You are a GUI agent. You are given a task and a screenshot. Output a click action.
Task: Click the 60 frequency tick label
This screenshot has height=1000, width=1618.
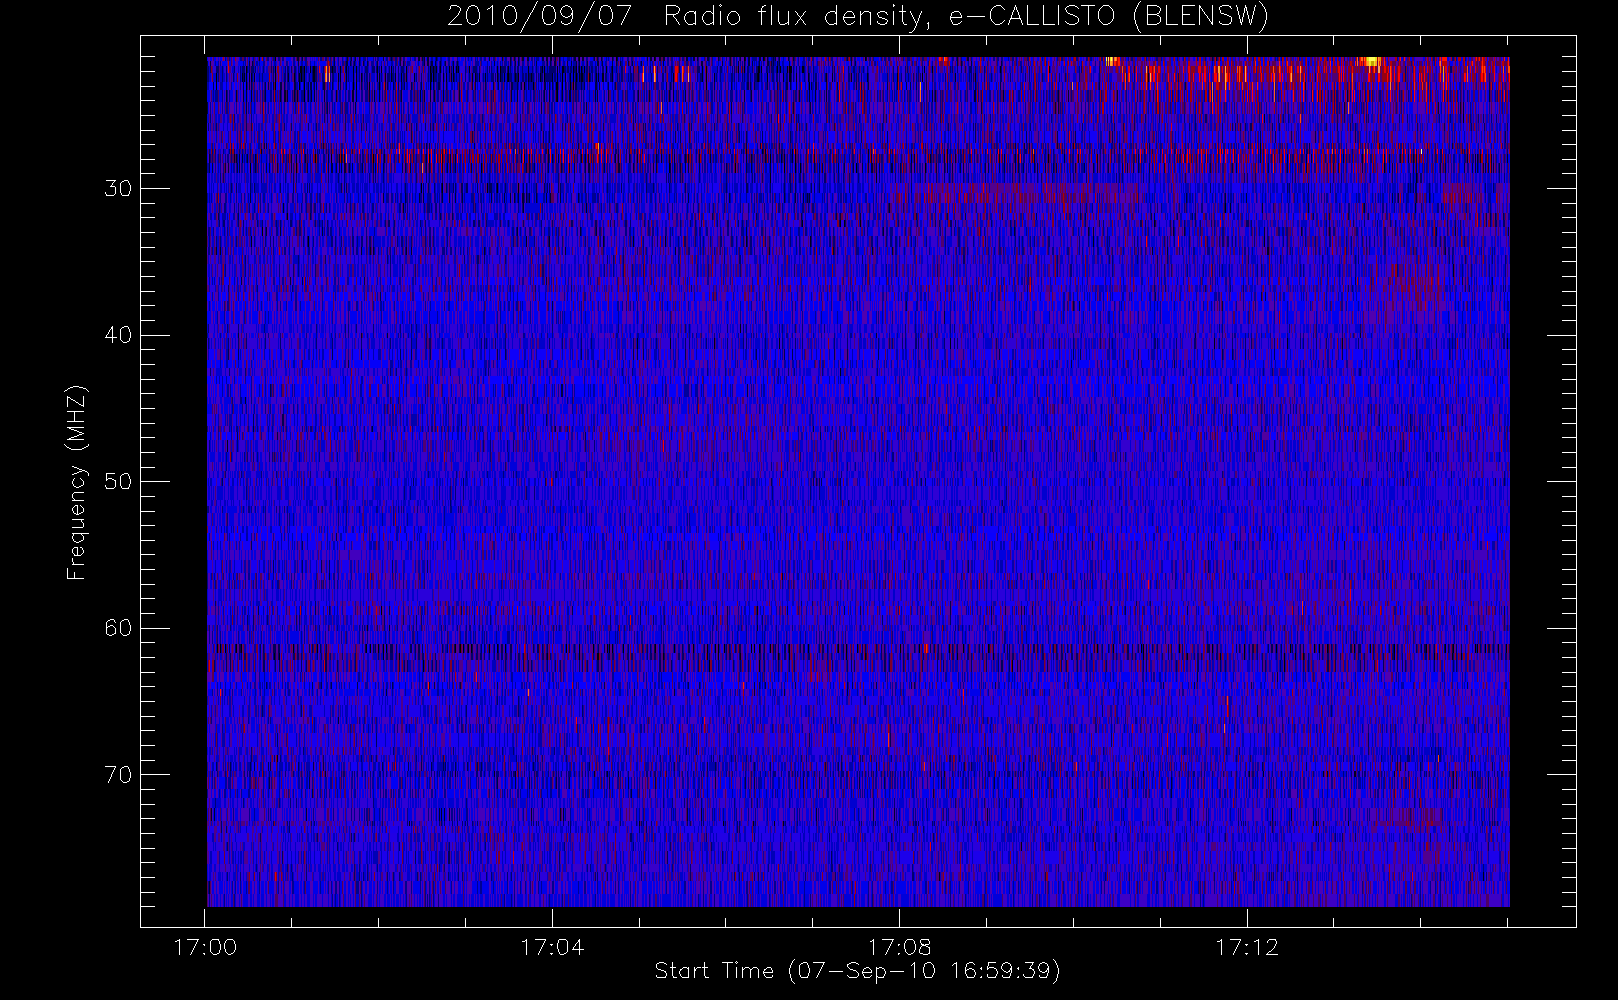[118, 628]
